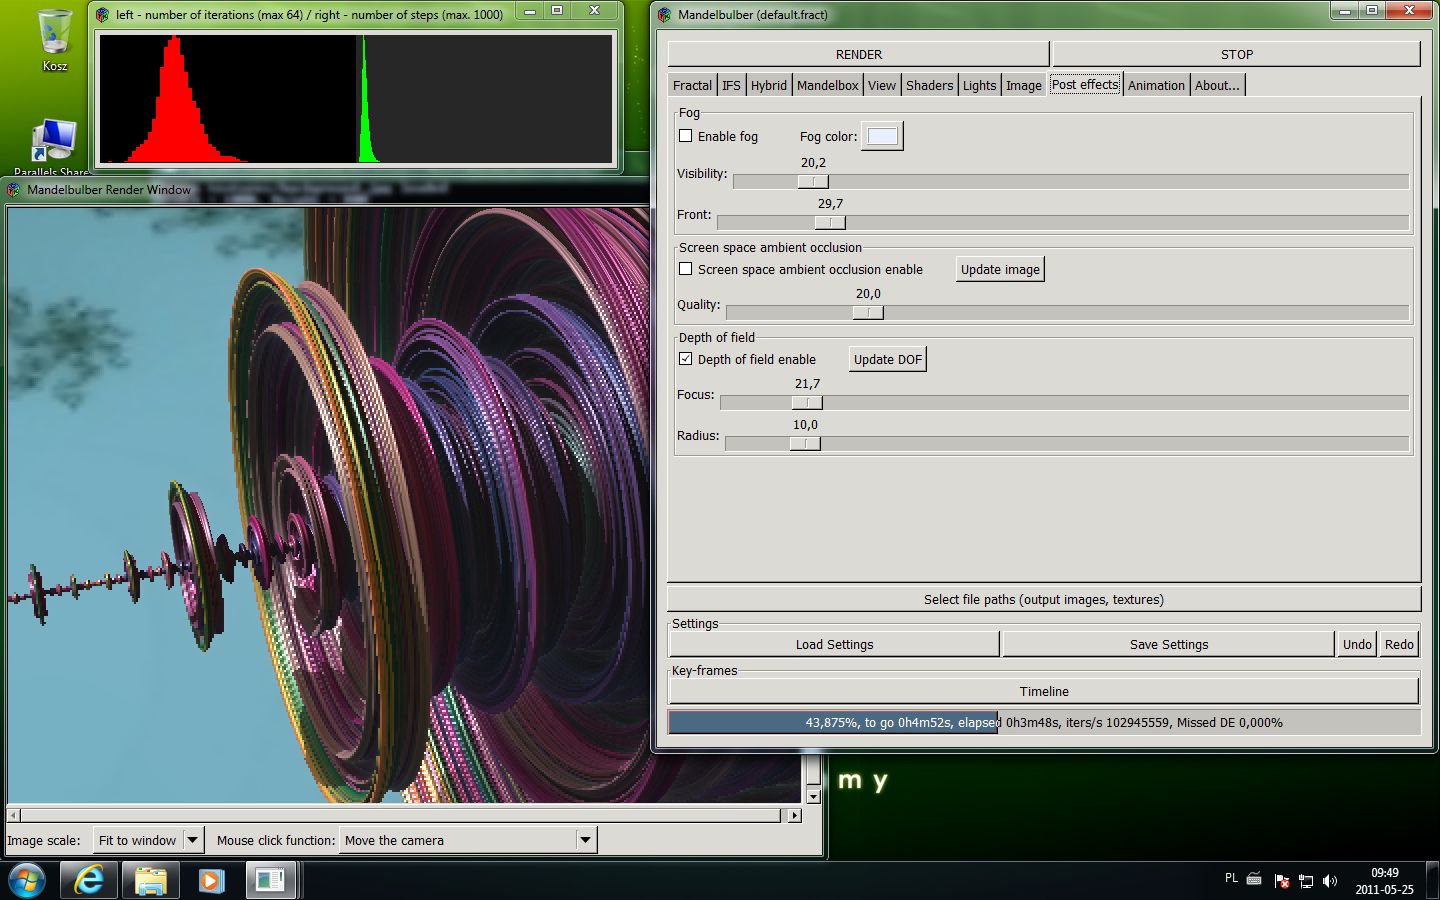Open the Windows Start menu
Screen dimensions: 1440x900
[27, 880]
